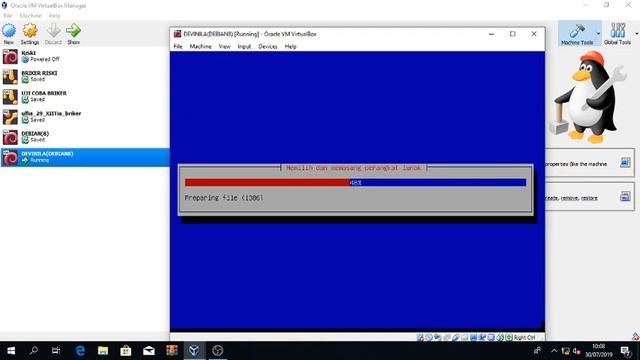Viewport: 640px width, 360px height.
Task: Open Windows taskbar search
Action: coord(34,351)
